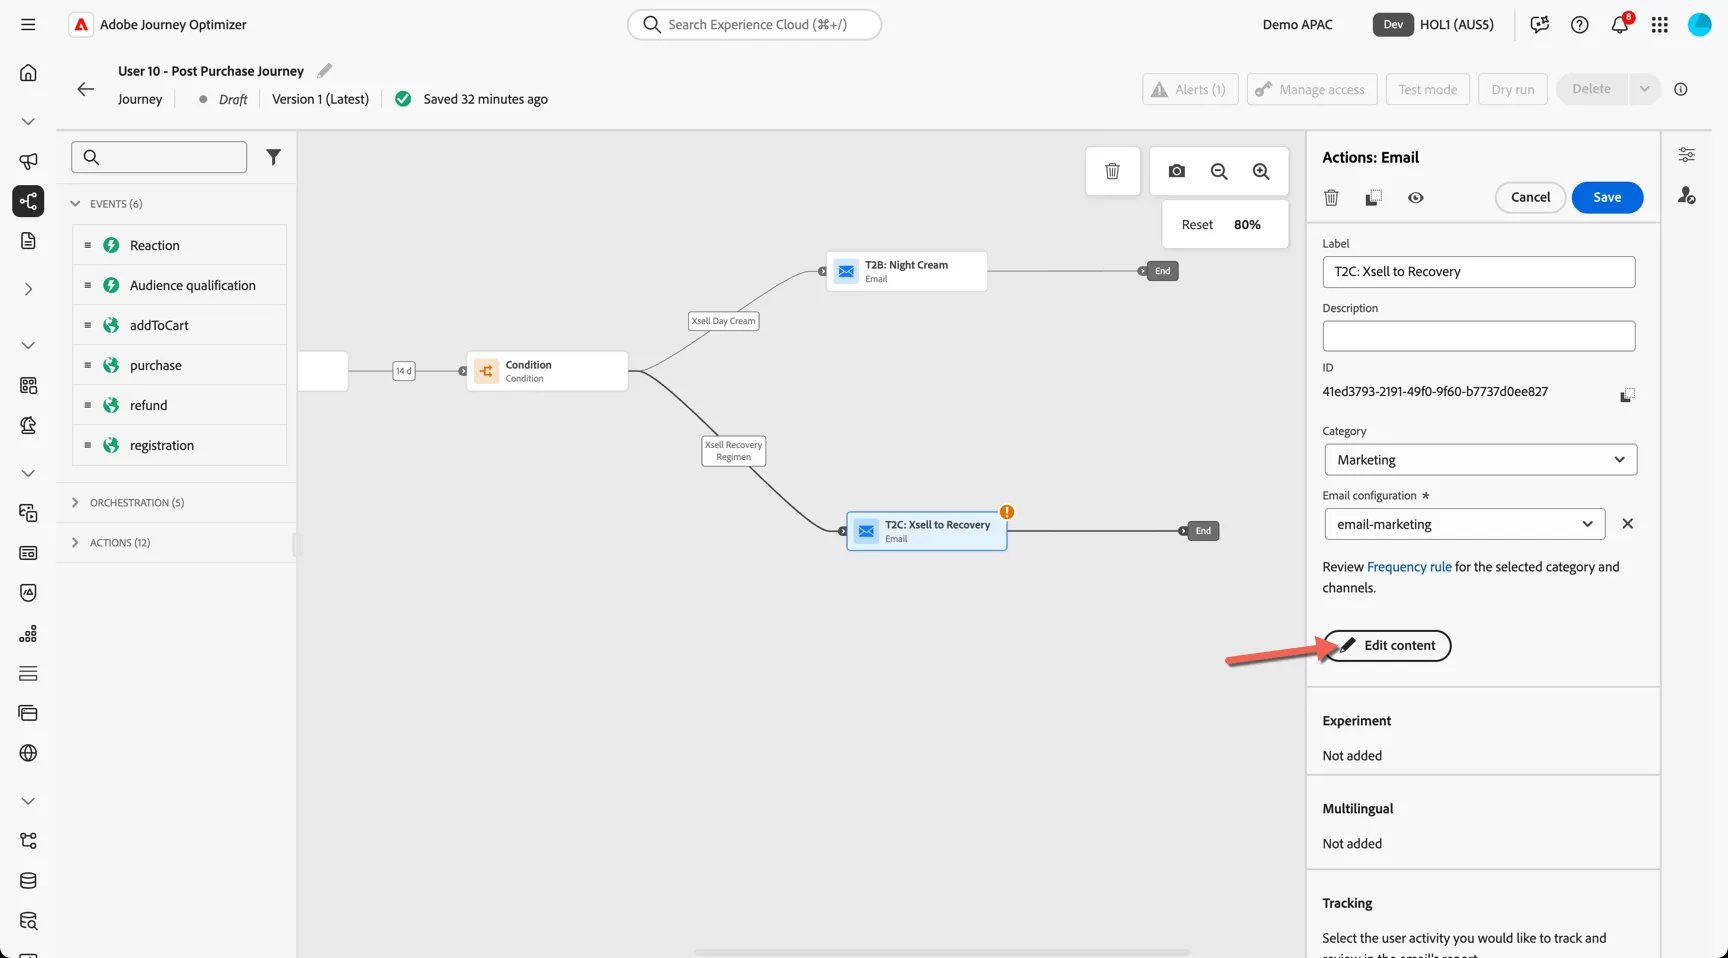1728x958 pixels.
Task: Click the Edit content button
Action: click(x=1387, y=646)
